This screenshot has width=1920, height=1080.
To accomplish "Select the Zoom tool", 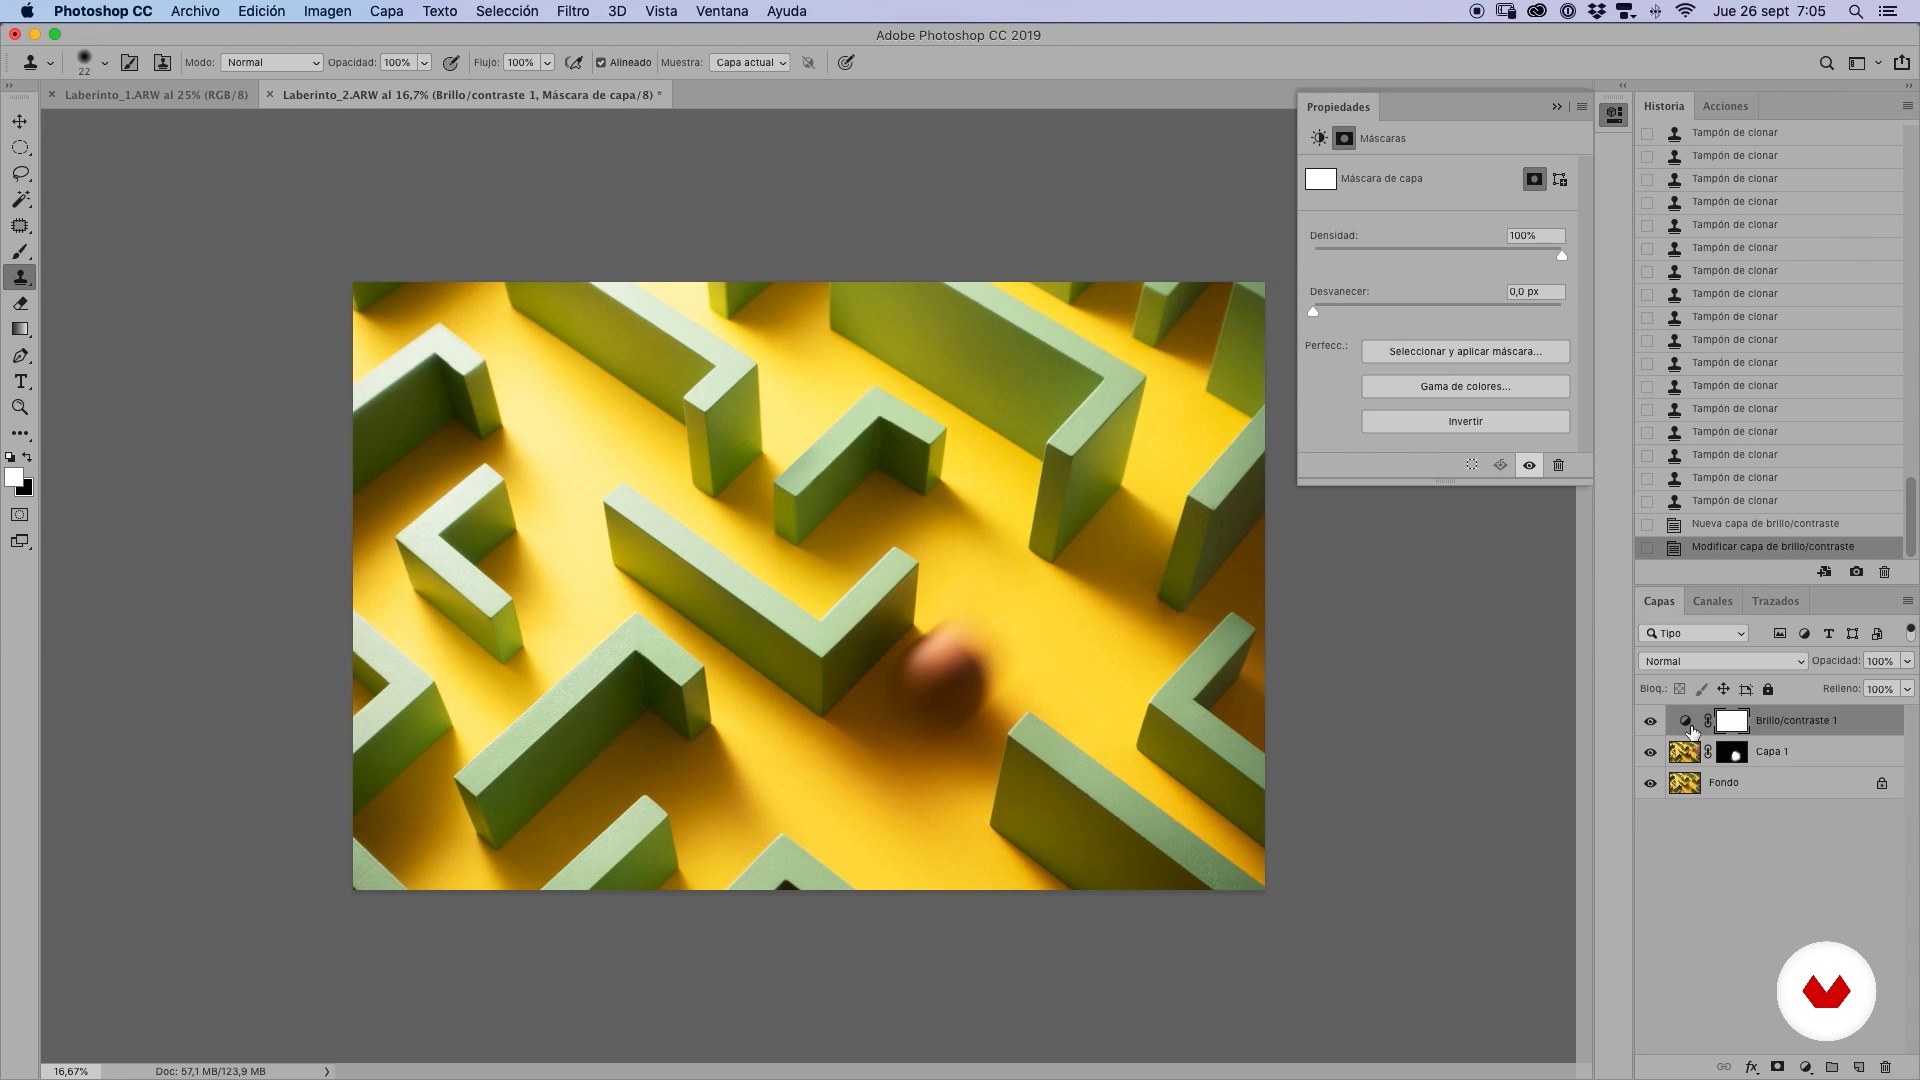I will click(x=20, y=408).
